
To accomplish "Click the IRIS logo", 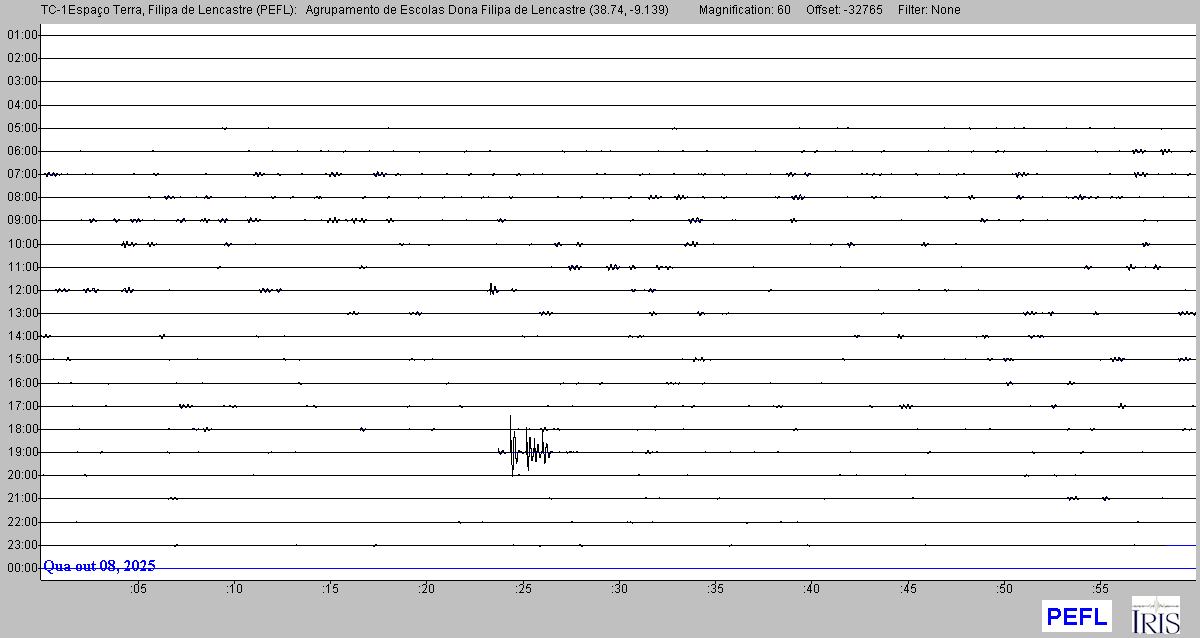I will click(1155, 615).
